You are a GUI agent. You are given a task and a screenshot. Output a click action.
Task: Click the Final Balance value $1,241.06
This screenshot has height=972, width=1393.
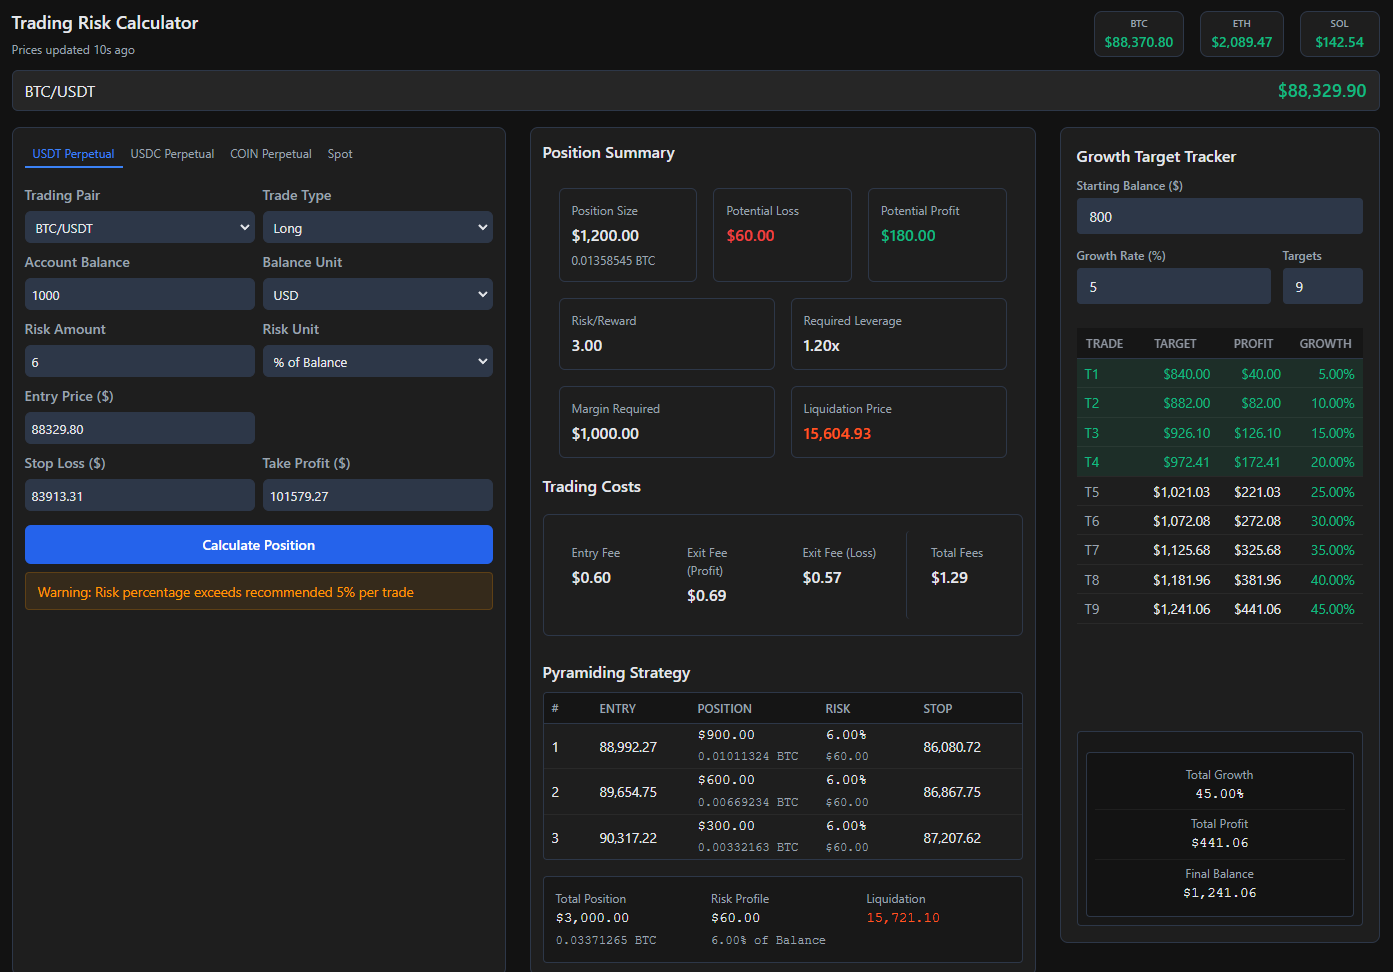(1219, 893)
